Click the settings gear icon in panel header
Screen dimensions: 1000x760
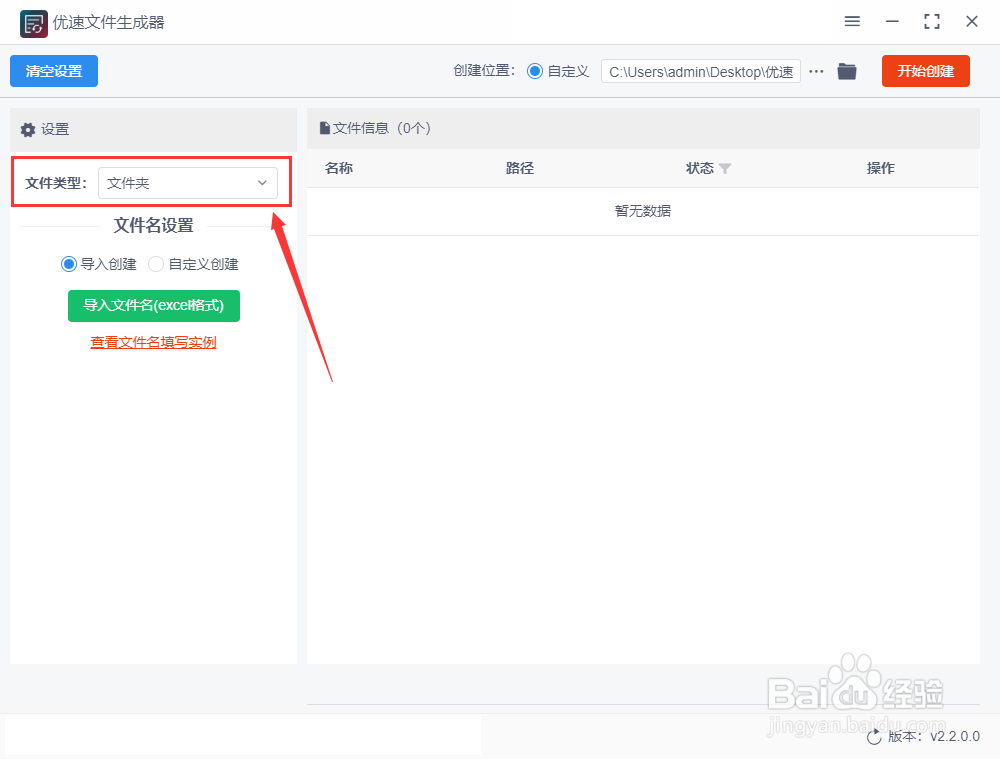[x=27, y=130]
